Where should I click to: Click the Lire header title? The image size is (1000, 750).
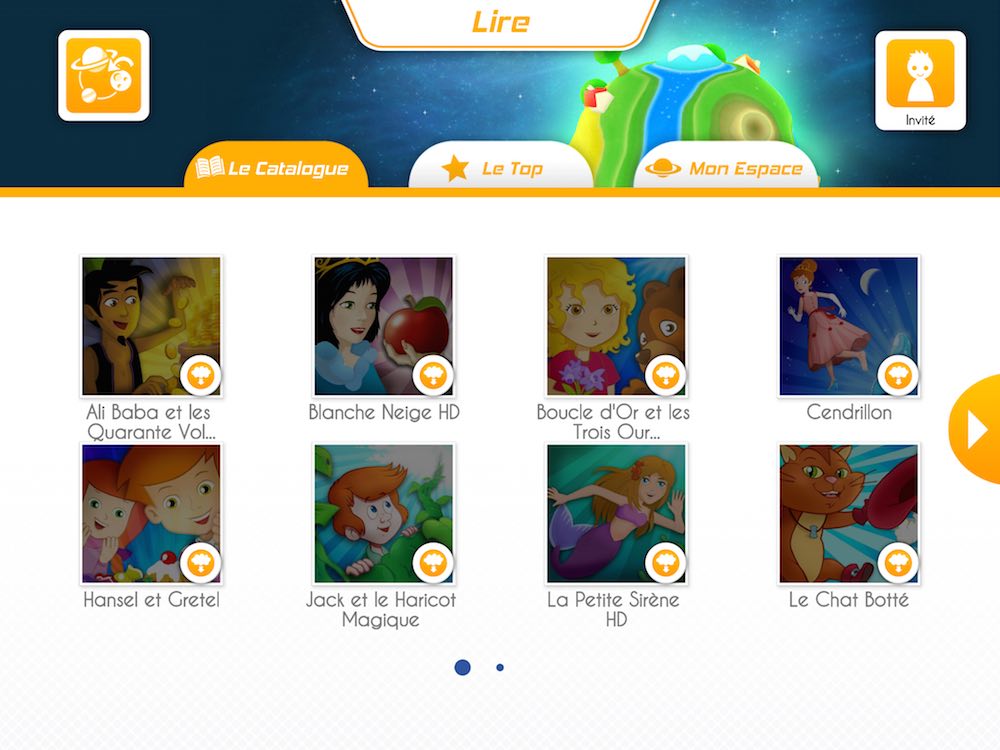(501, 22)
